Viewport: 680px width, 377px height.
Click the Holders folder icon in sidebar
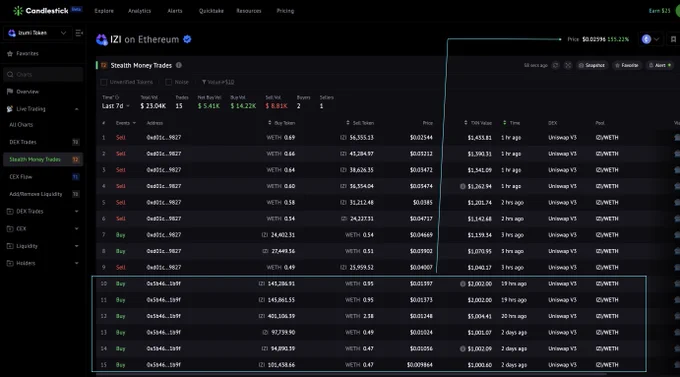pyautogui.click(x=10, y=263)
